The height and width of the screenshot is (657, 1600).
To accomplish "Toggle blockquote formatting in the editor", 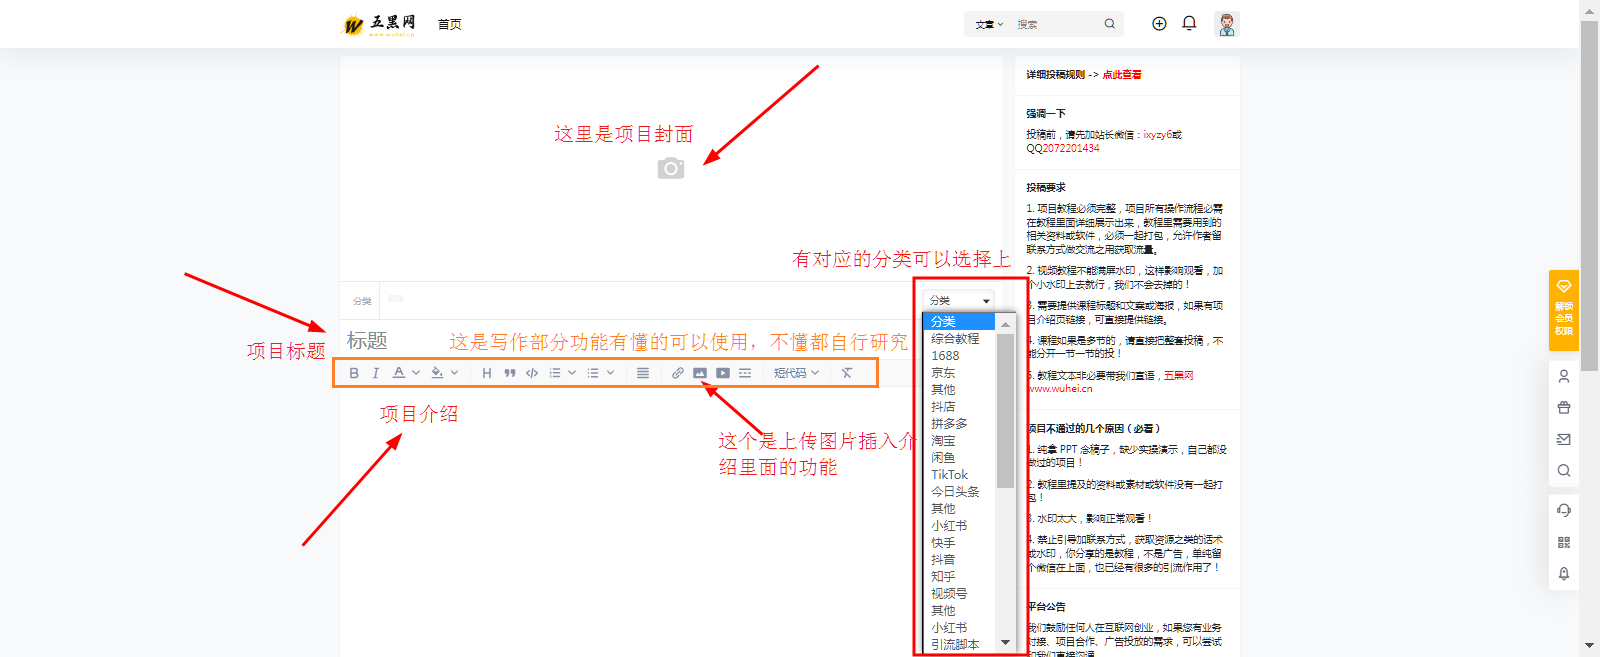I will pos(510,373).
